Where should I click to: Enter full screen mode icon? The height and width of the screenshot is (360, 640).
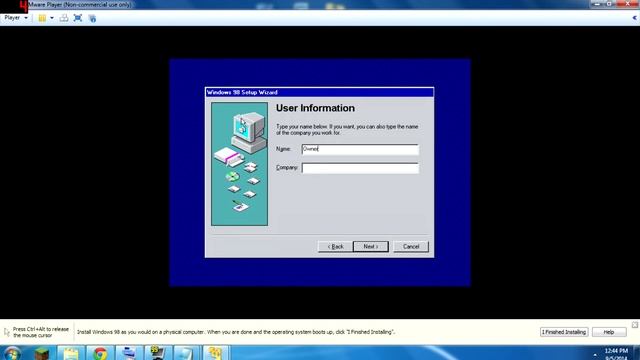coord(78,18)
